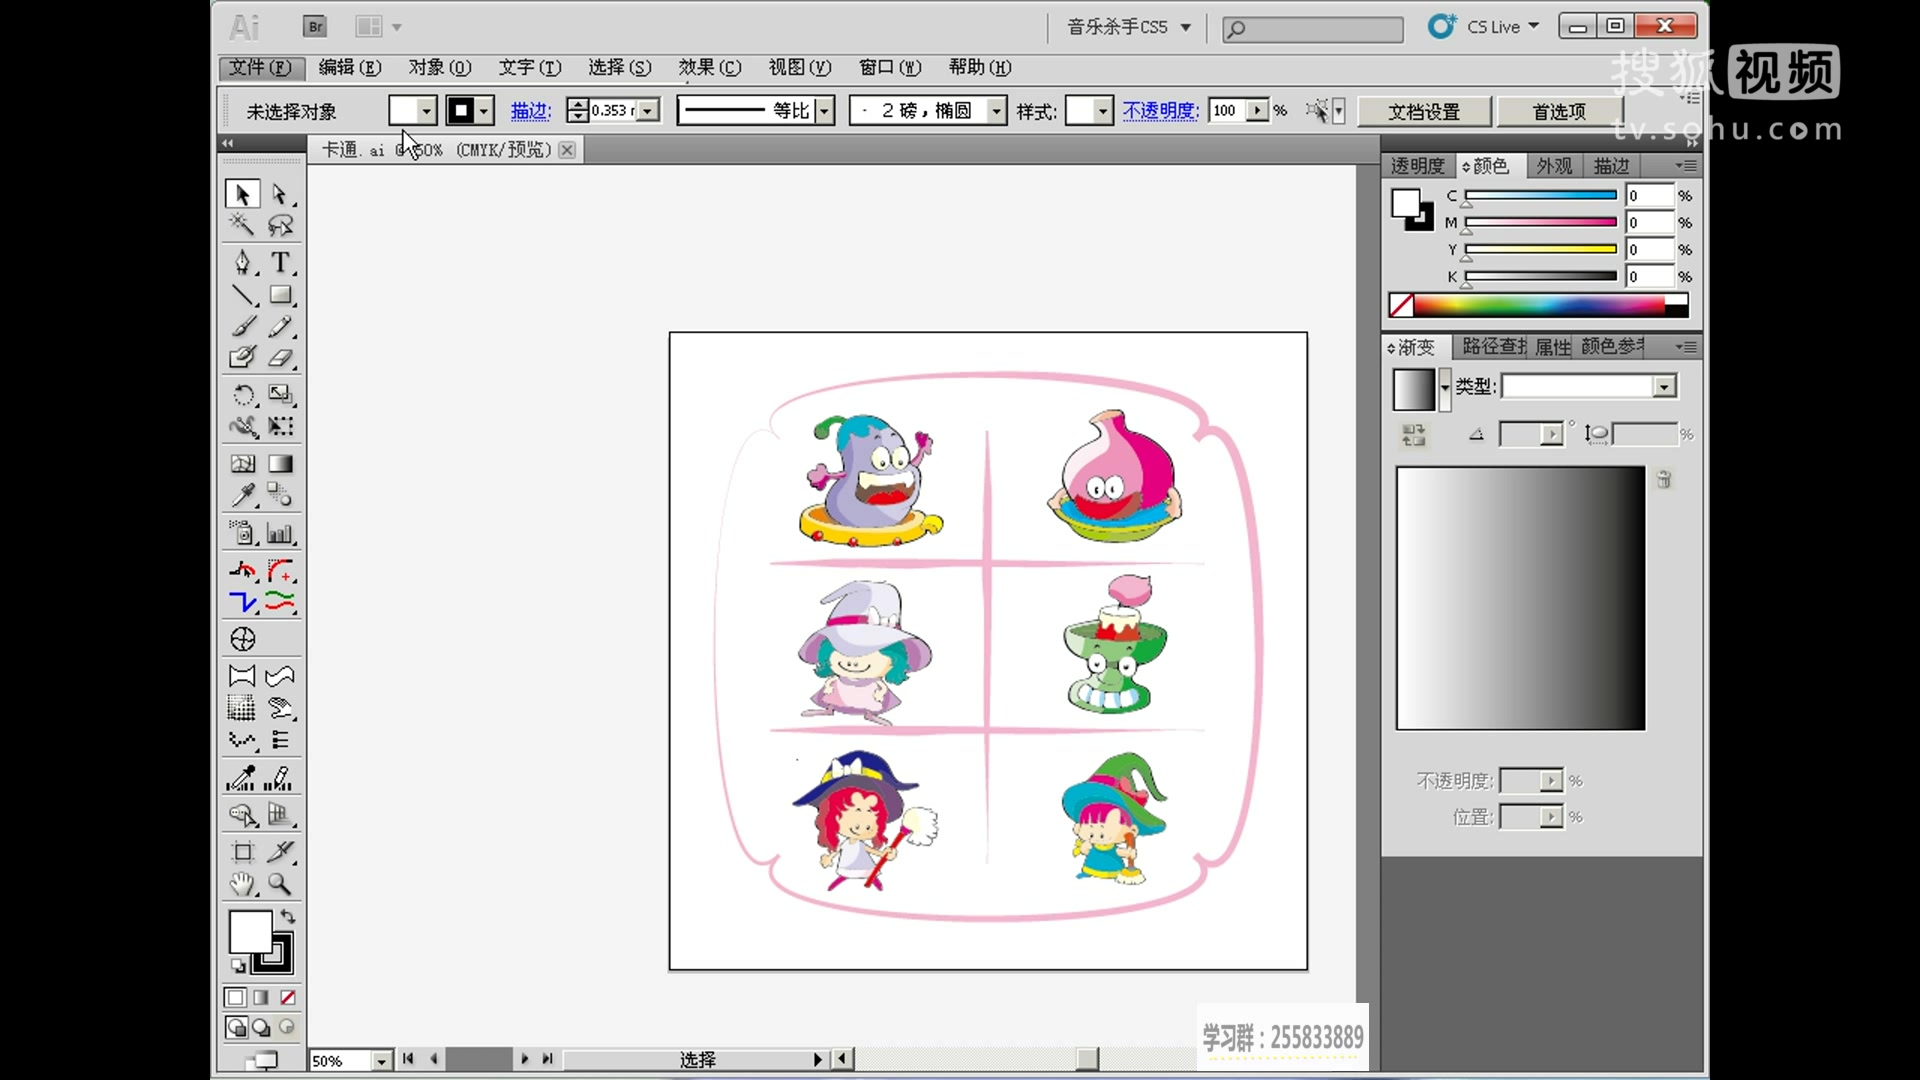
Task: Switch to 路径查找 panel tab
Action: 1494,347
